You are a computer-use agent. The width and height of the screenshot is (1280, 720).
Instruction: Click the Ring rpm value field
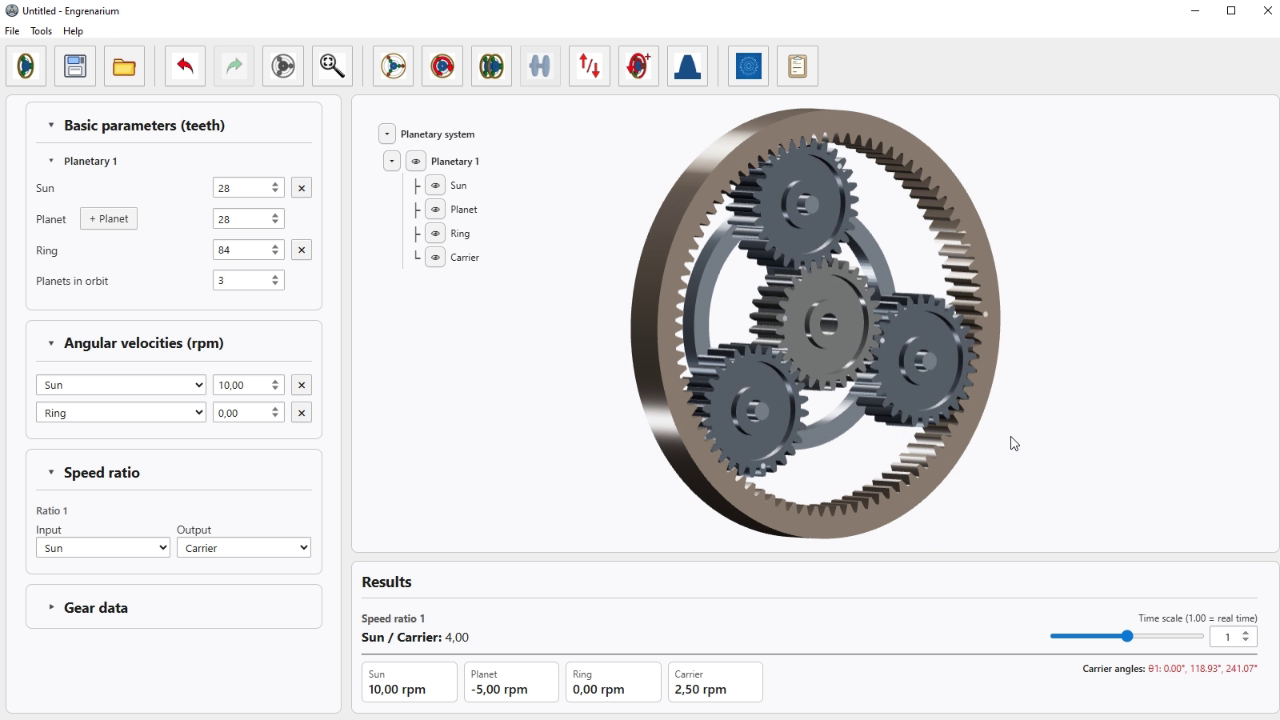pos(248,412)
